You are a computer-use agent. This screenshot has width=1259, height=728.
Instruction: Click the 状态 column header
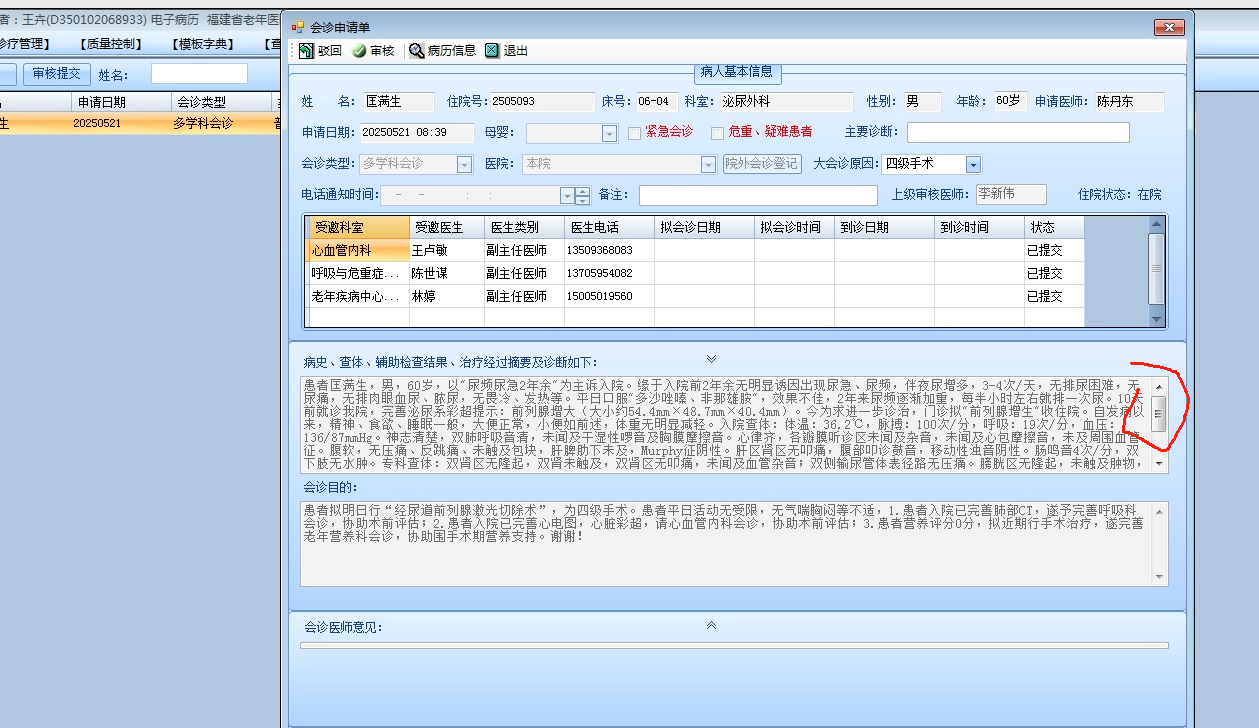tap(1054, 227)
